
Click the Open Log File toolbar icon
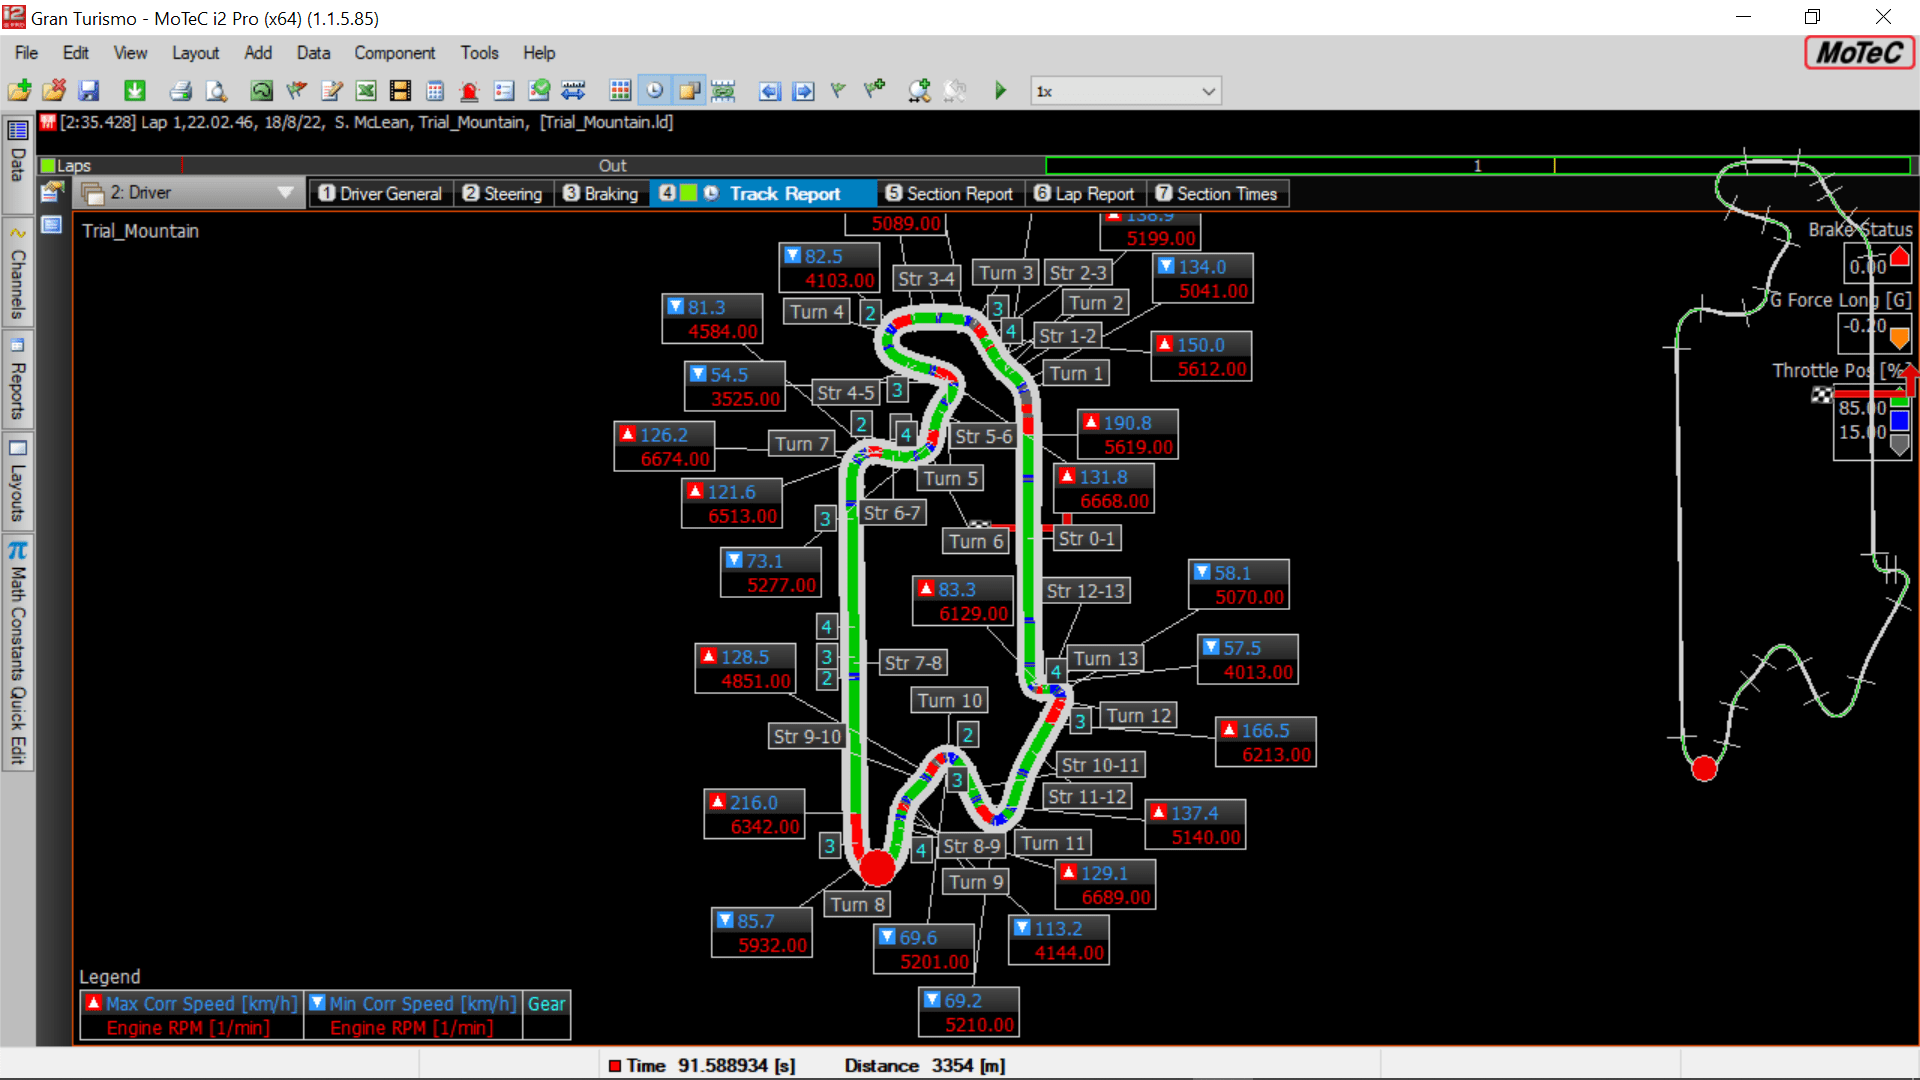click(20, 91)
